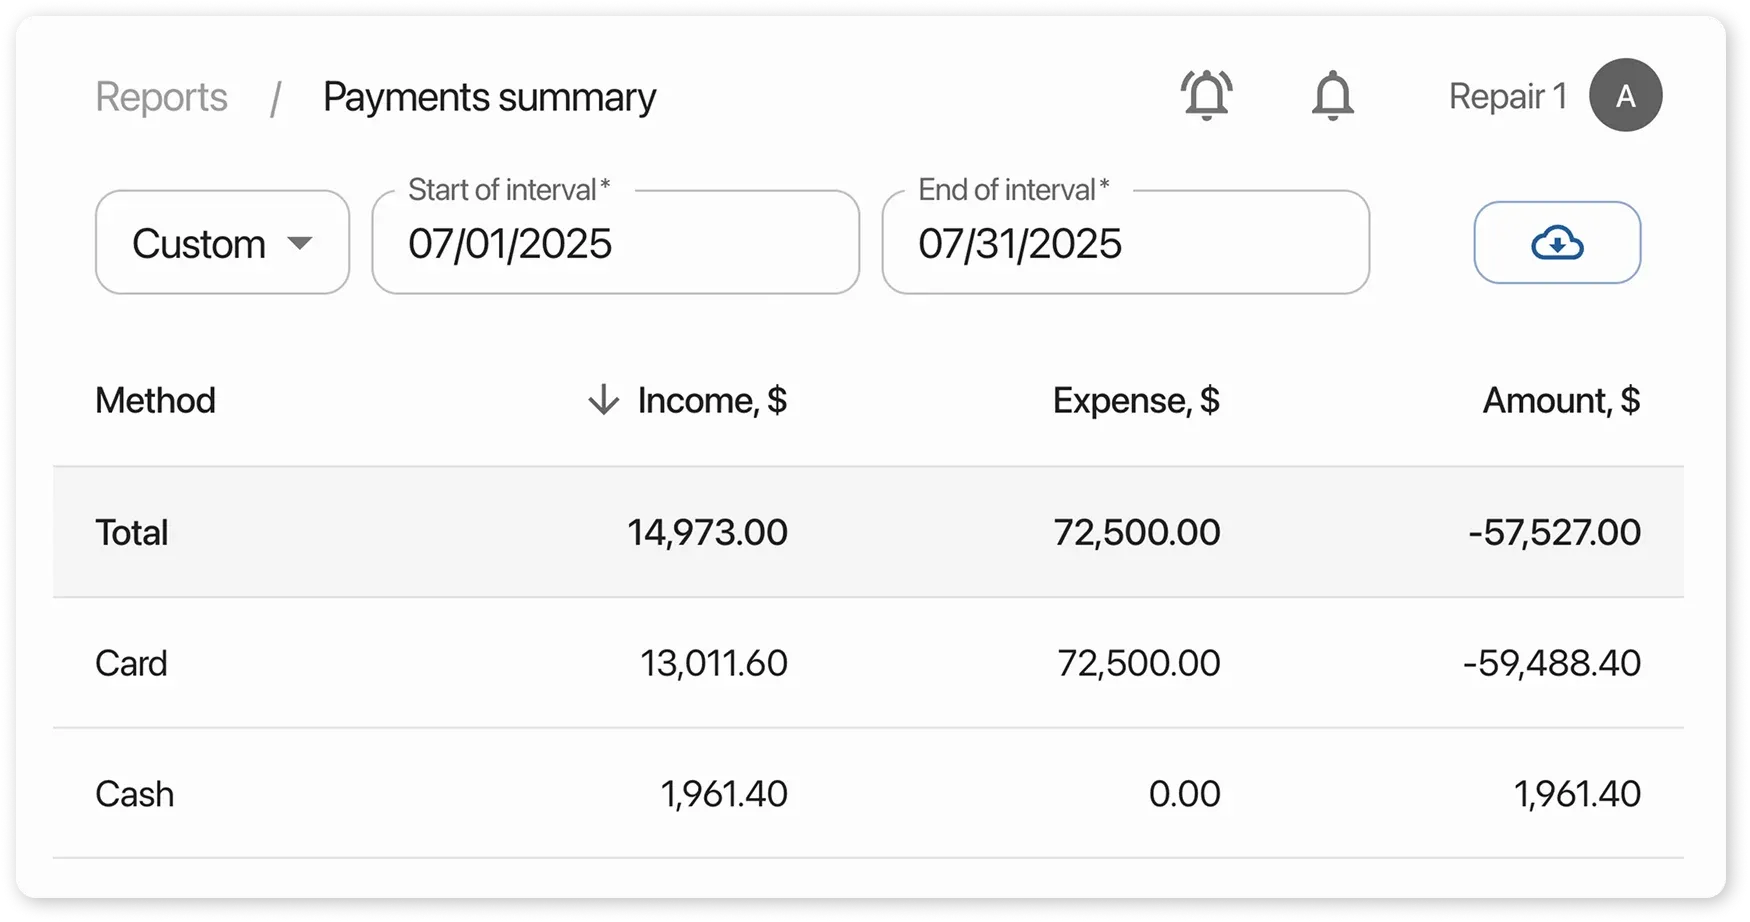
Task: Sort by Amount, $ column header
Action: pos(1561,400)
